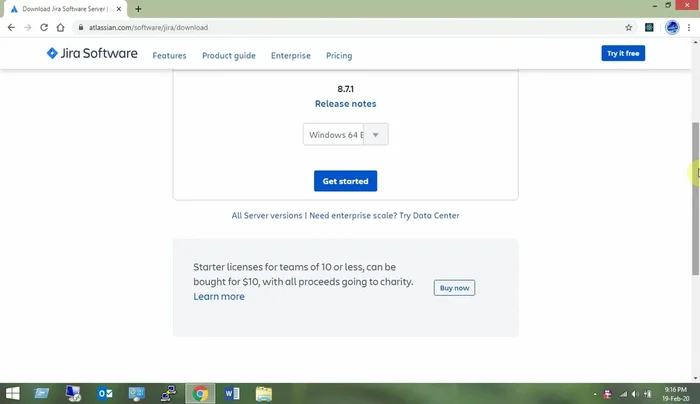Go to the home page icon
This screenshot has height=404, width=700.
(x=60, y=28)
